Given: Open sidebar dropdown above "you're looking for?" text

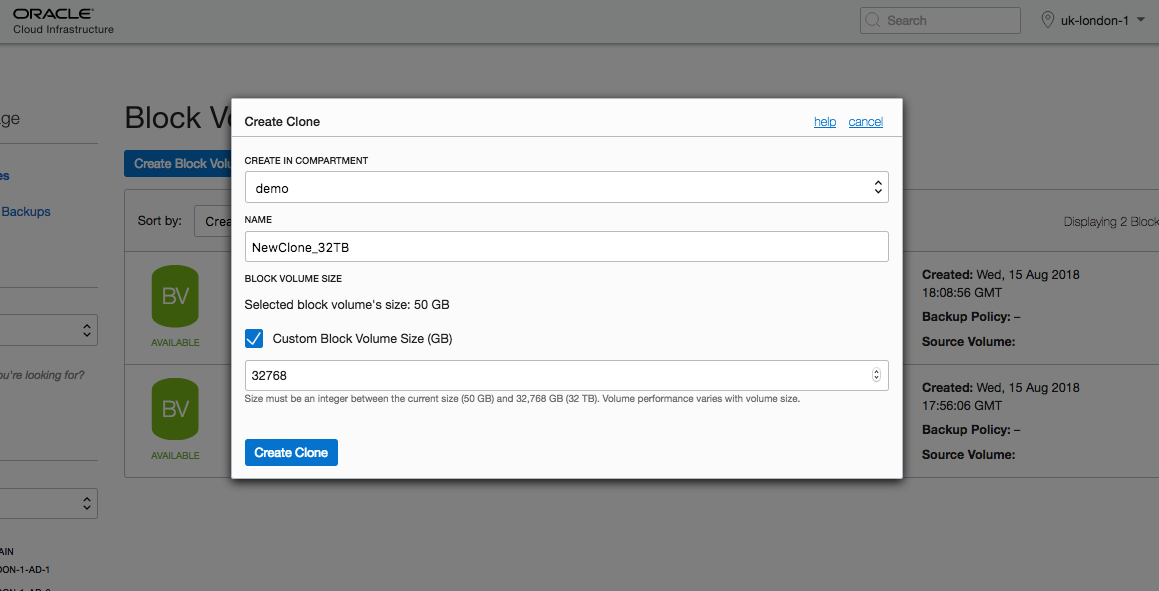Looking at the screenshot, I should click(x=48, y=329).
